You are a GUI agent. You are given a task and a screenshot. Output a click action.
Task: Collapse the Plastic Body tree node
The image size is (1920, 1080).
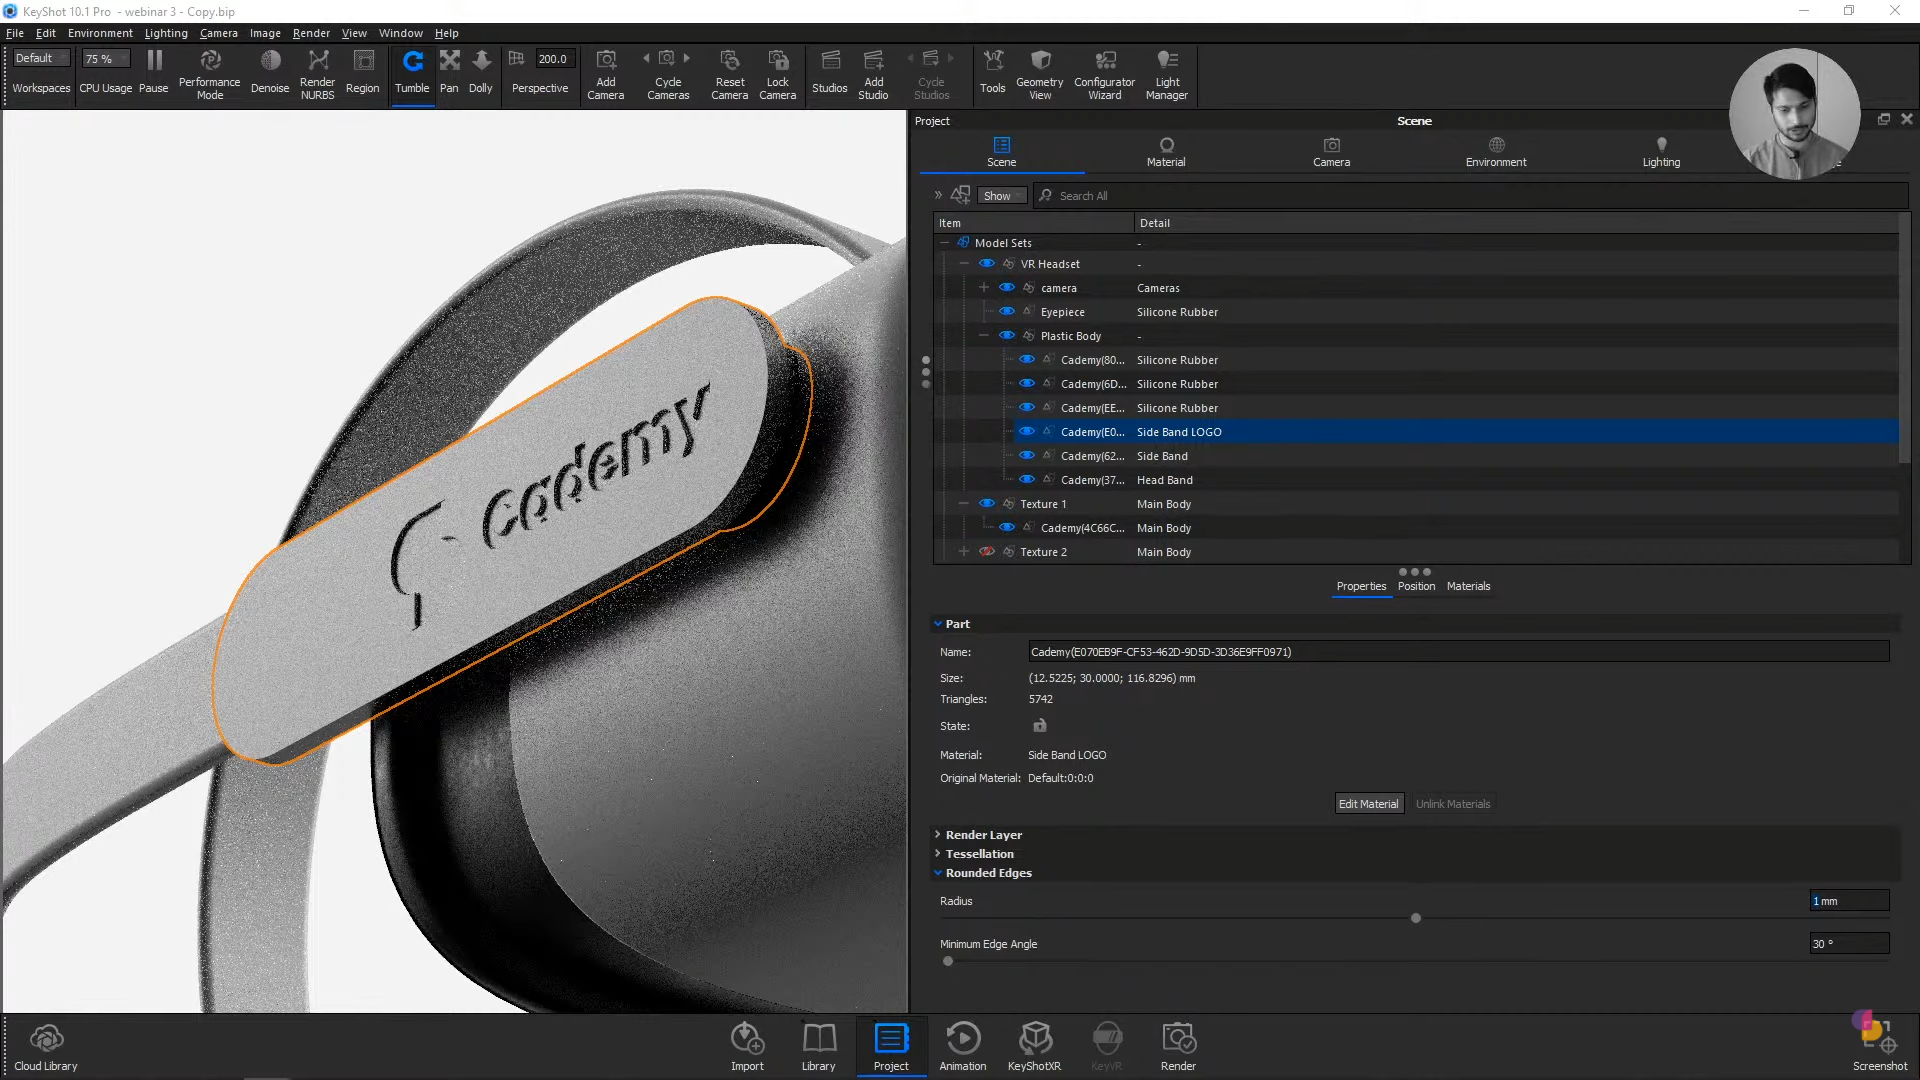(x=984, y=336)
